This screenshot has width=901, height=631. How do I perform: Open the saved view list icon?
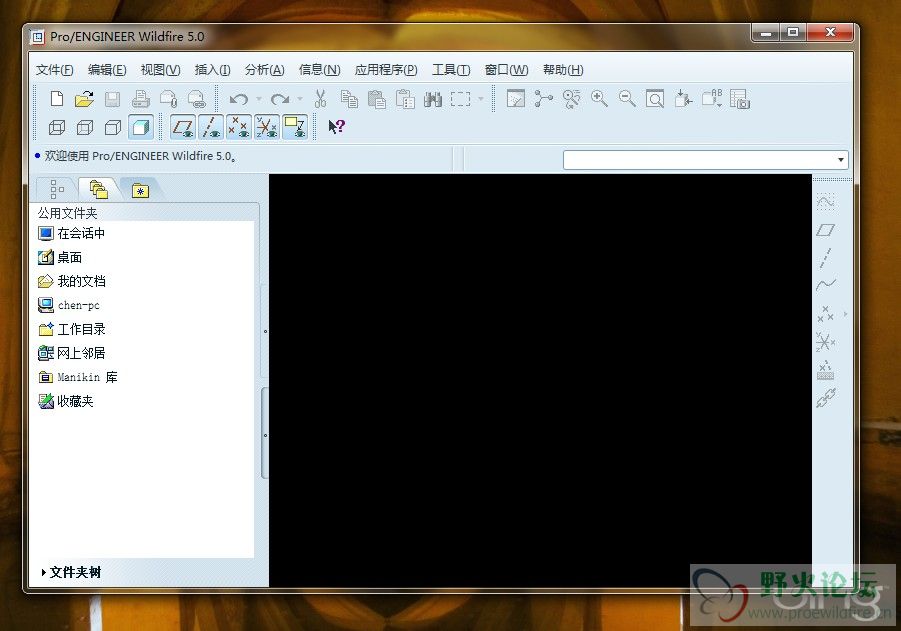[x=712, y=99]
